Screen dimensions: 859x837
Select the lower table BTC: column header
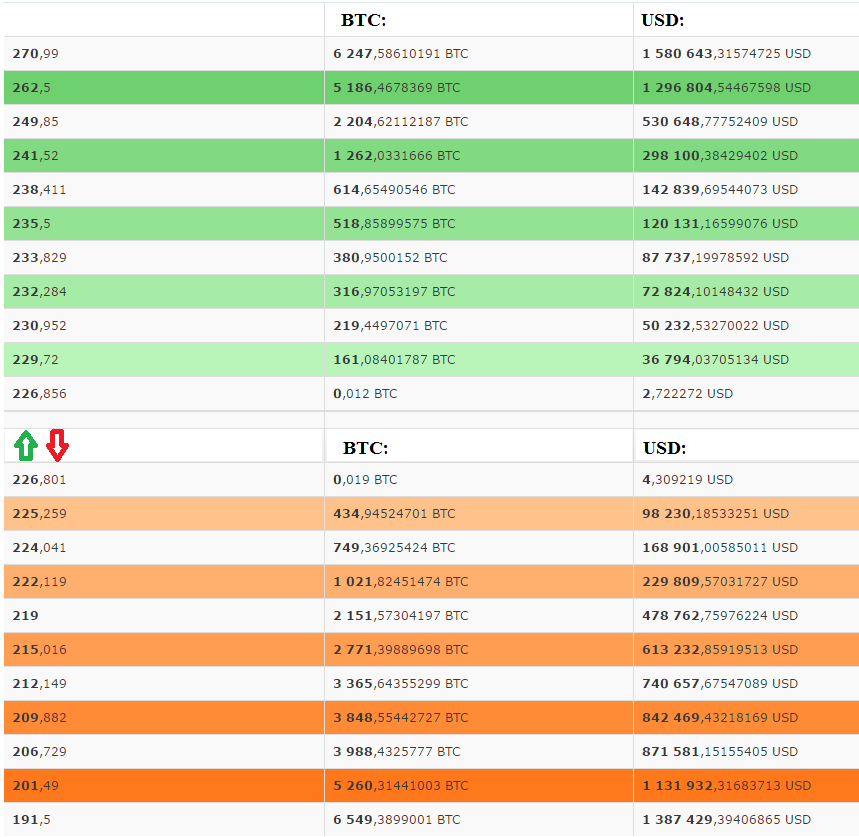(365, 448)
